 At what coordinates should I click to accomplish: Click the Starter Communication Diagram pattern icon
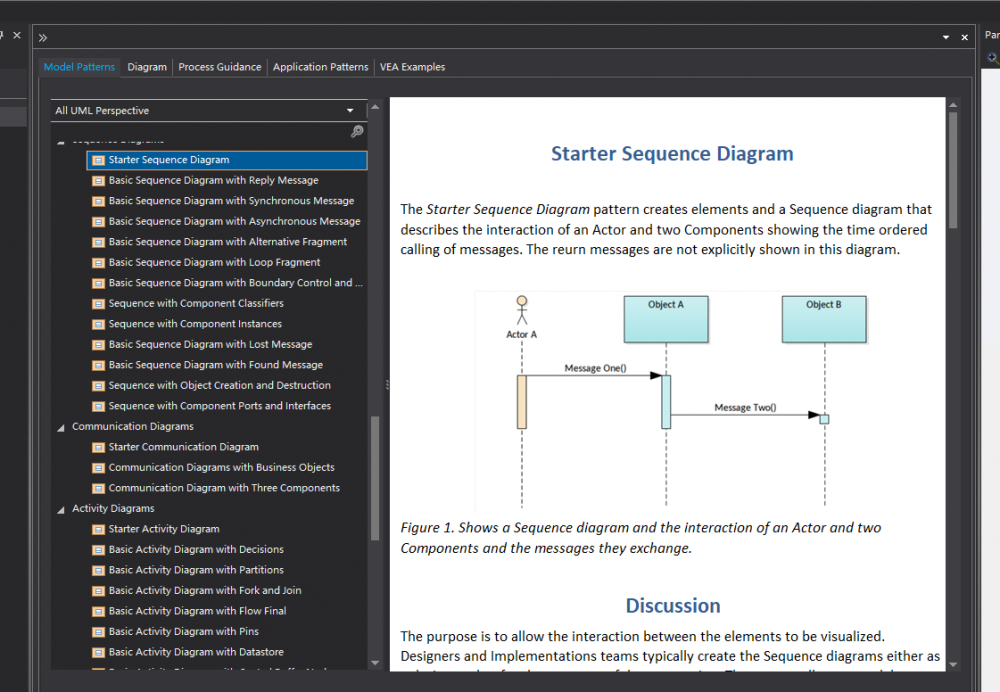pos(98,446)
